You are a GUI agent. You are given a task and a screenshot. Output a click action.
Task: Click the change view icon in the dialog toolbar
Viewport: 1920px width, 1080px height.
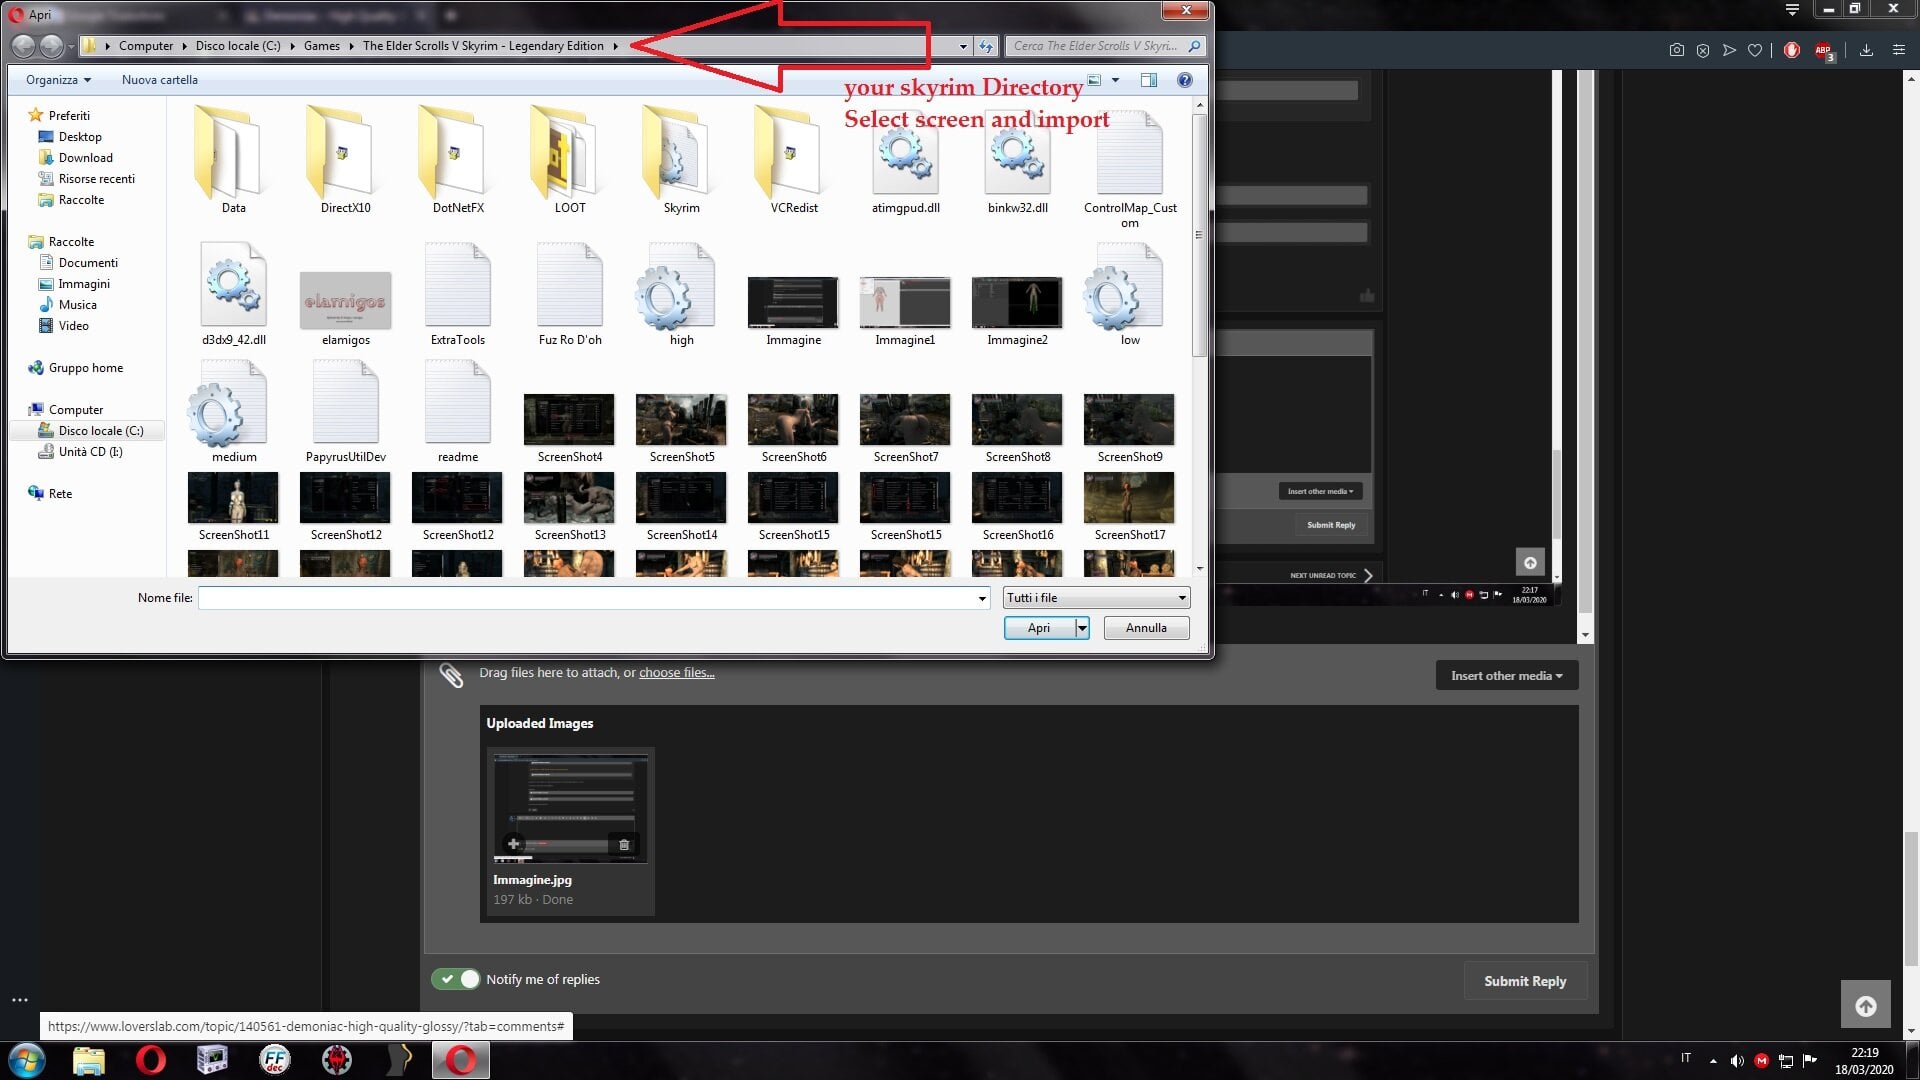(1094, 80)
